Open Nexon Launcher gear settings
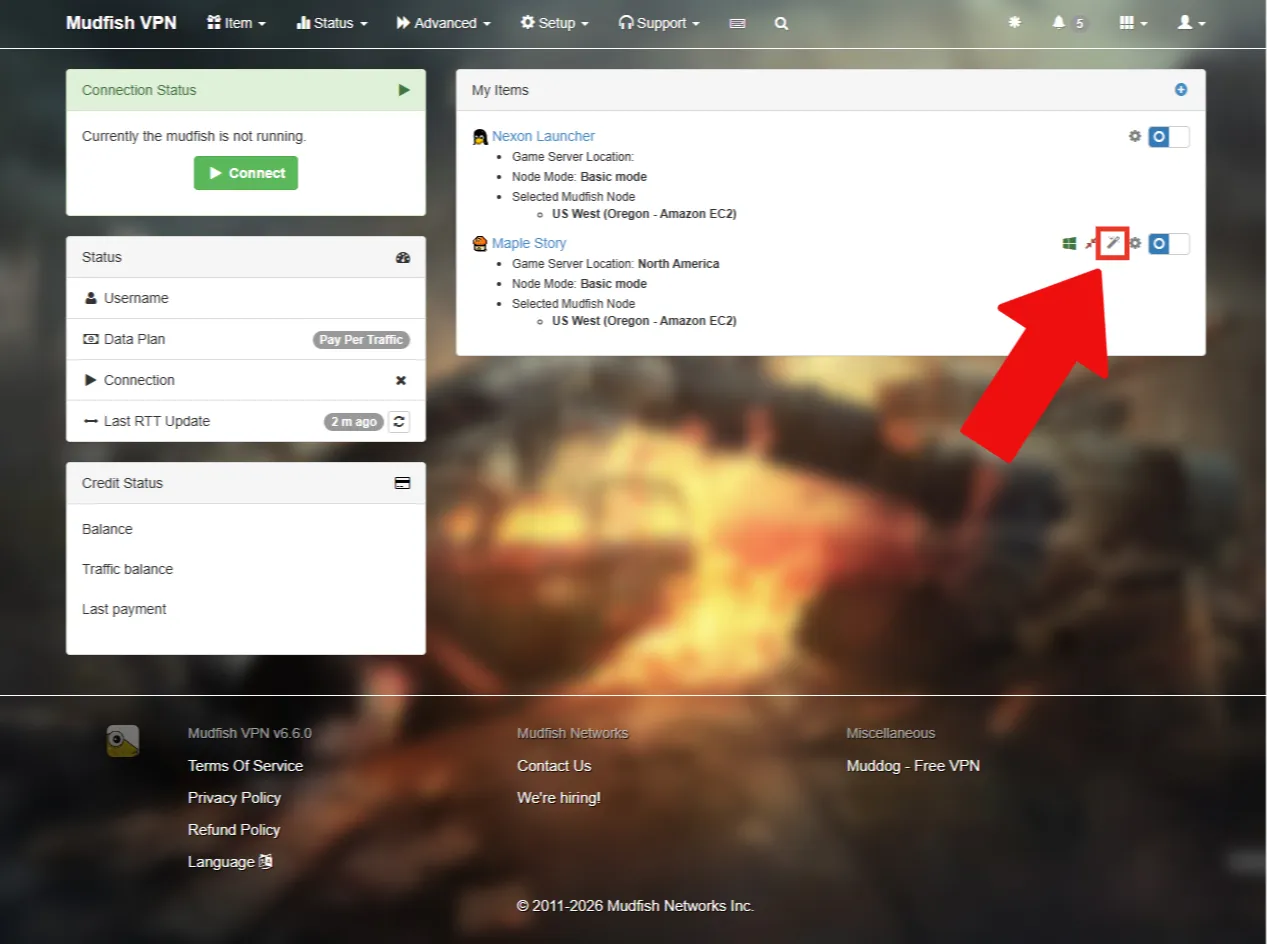1267x944 pixels. (1134, 136)
